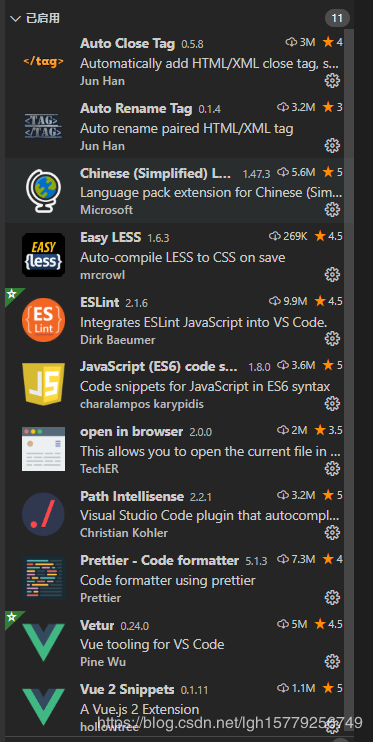This screenshot has height=742, width=373.
Task: Click ESLint 9.9M download count
Action: [x=288, y=301]
